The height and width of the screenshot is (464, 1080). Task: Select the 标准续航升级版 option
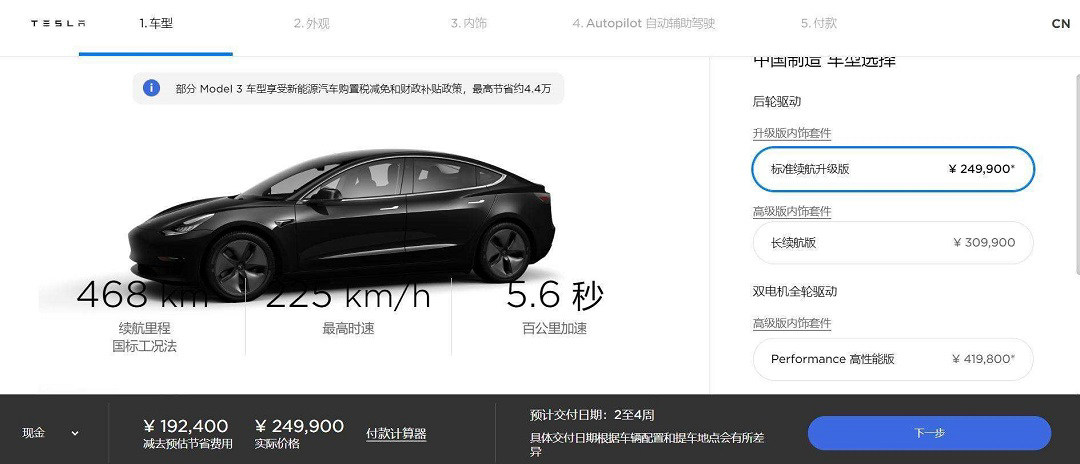[x=893, y=169]
